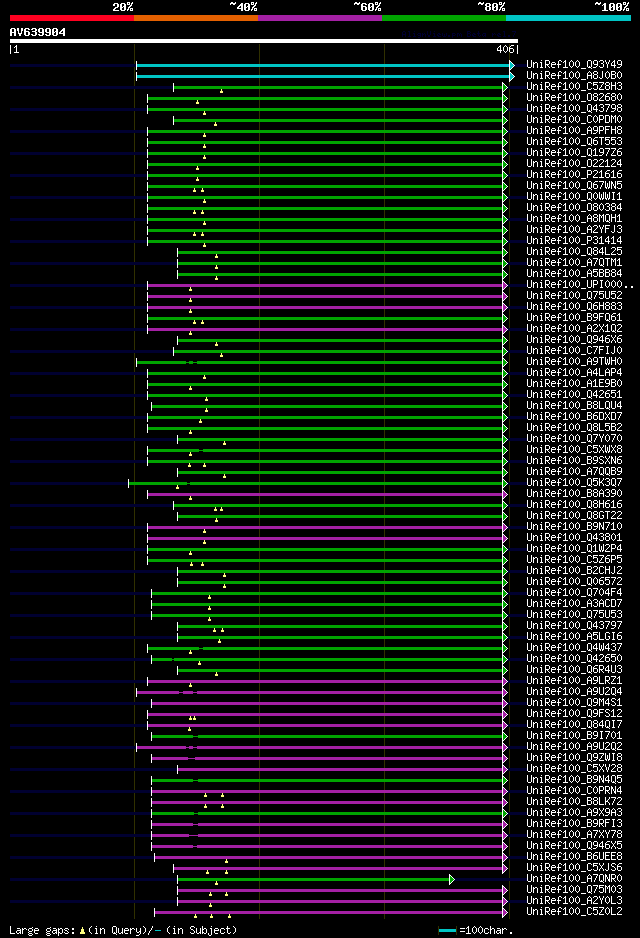640x938 pixels.
Task: Click label UniRef100_A5LGI6
Action: coord(574,636)
